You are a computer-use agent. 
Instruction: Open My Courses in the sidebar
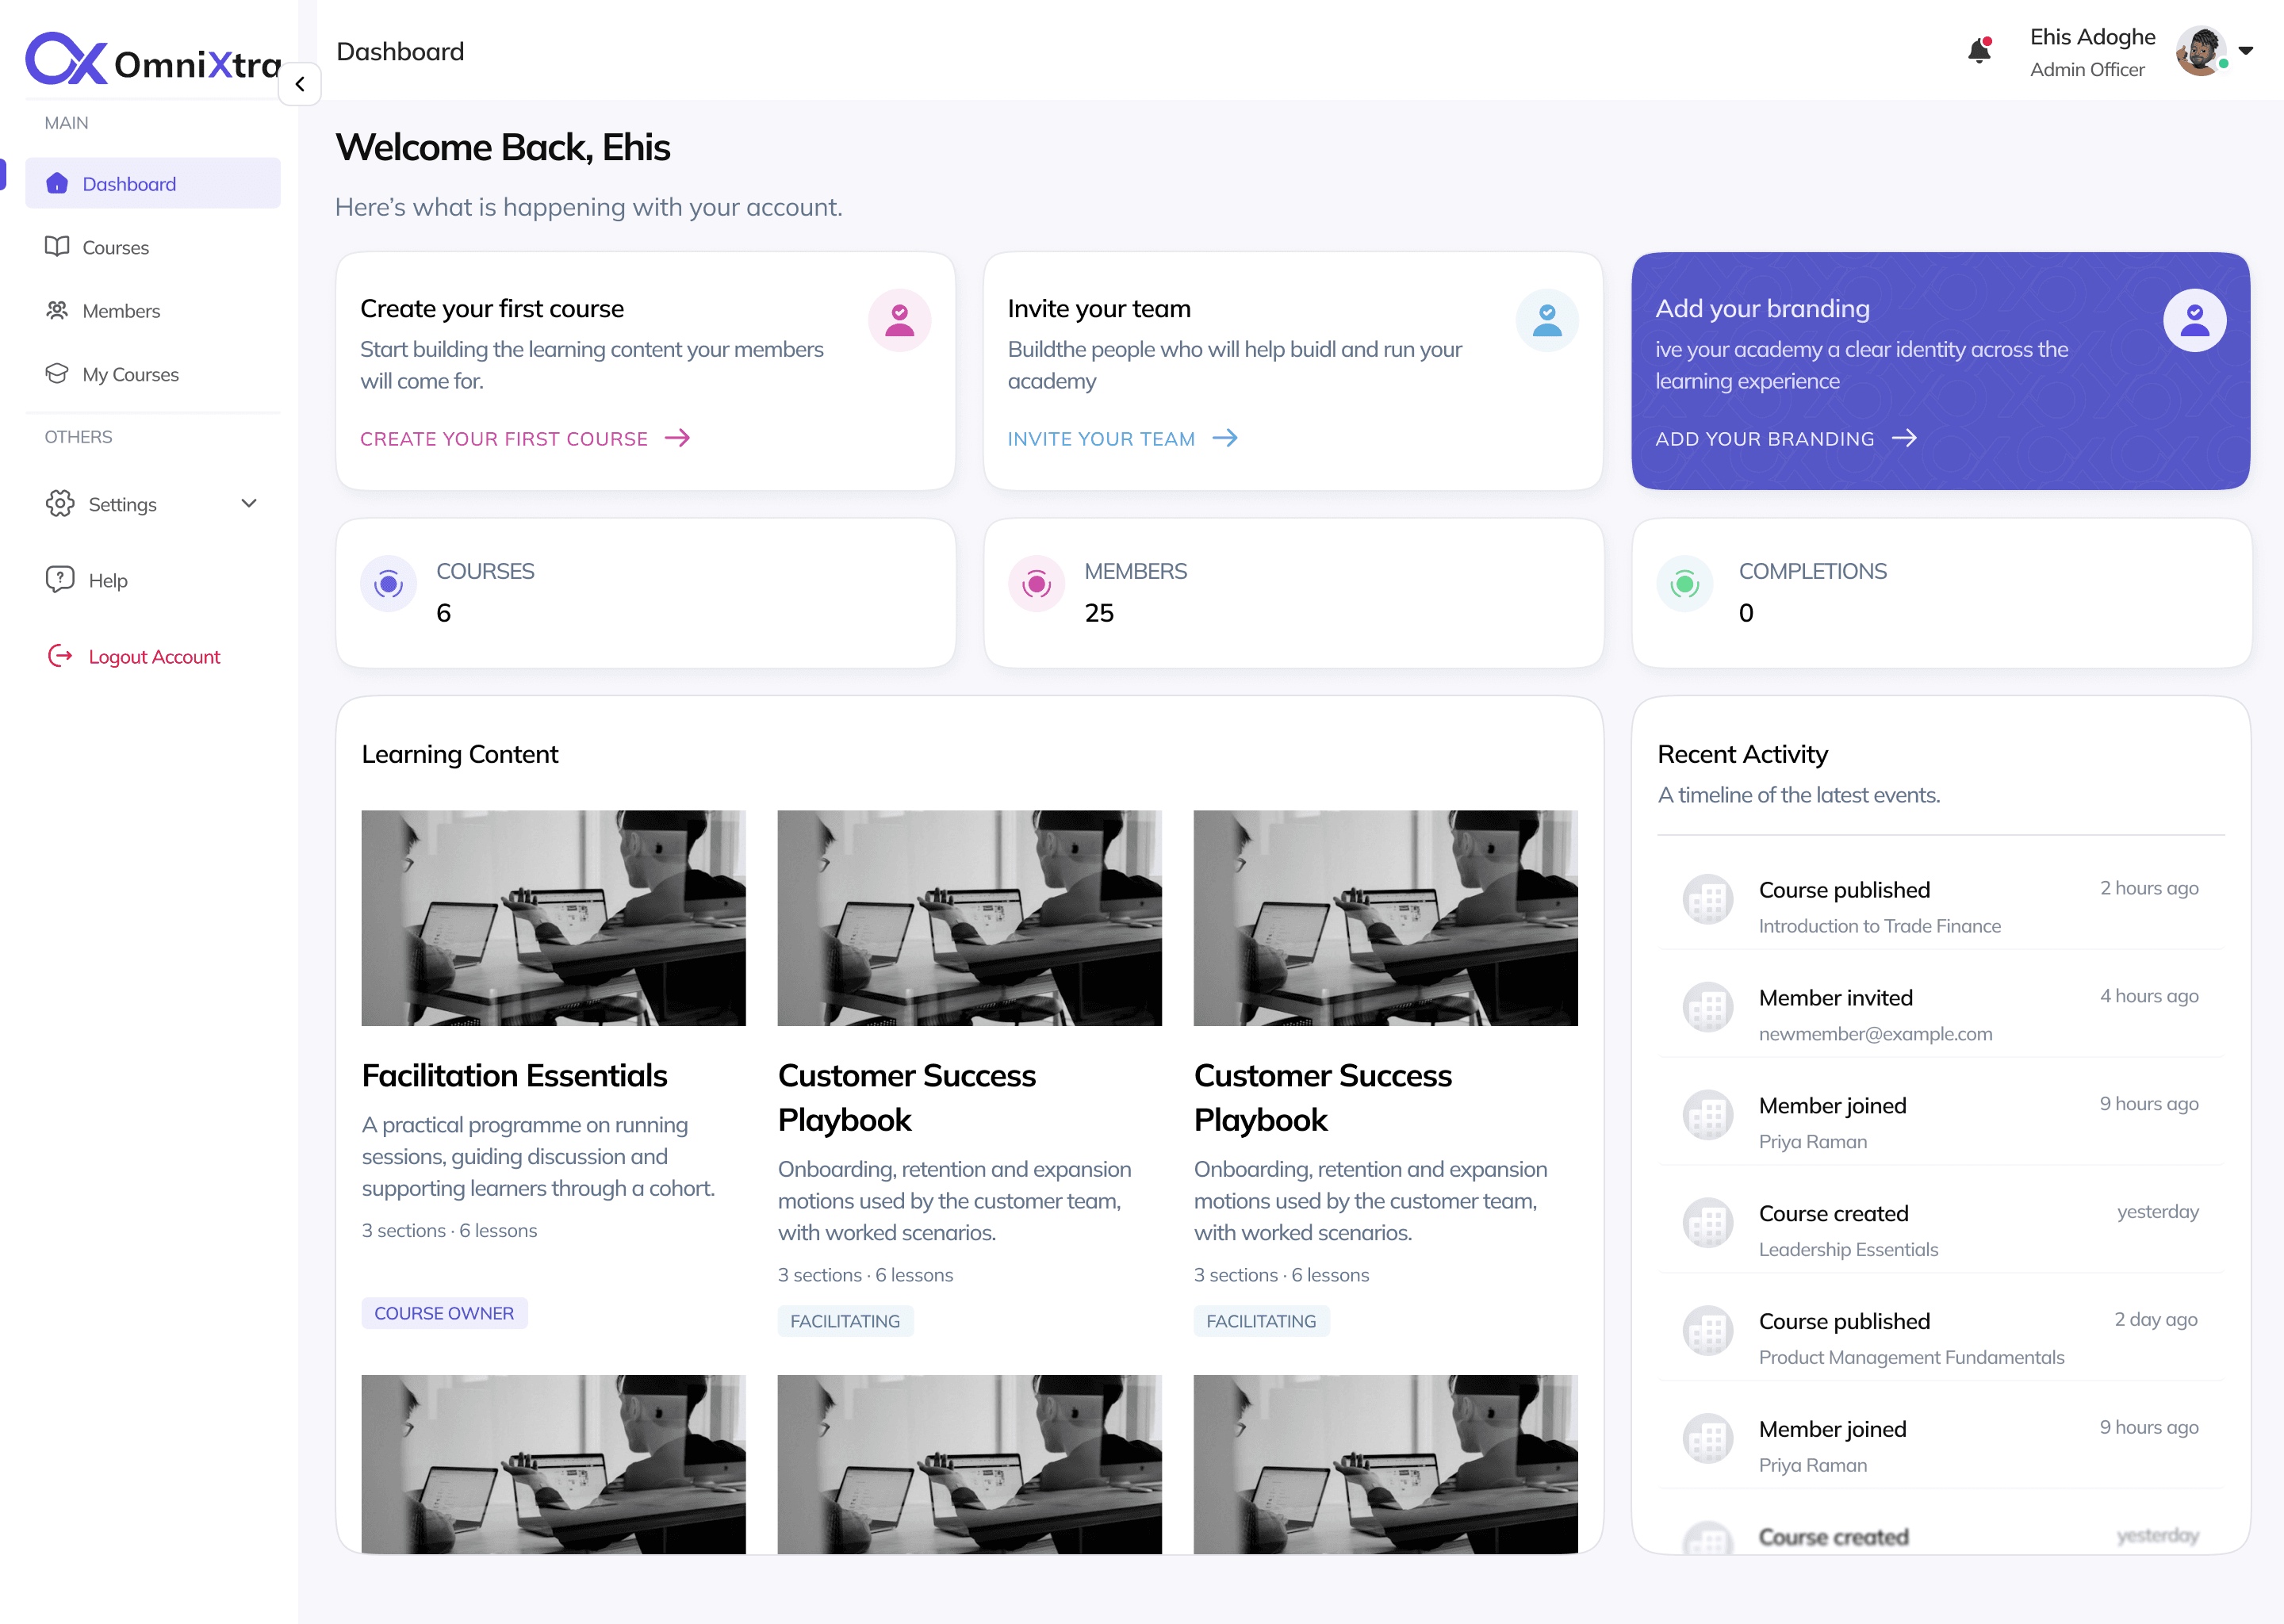[x=153, y=374]
